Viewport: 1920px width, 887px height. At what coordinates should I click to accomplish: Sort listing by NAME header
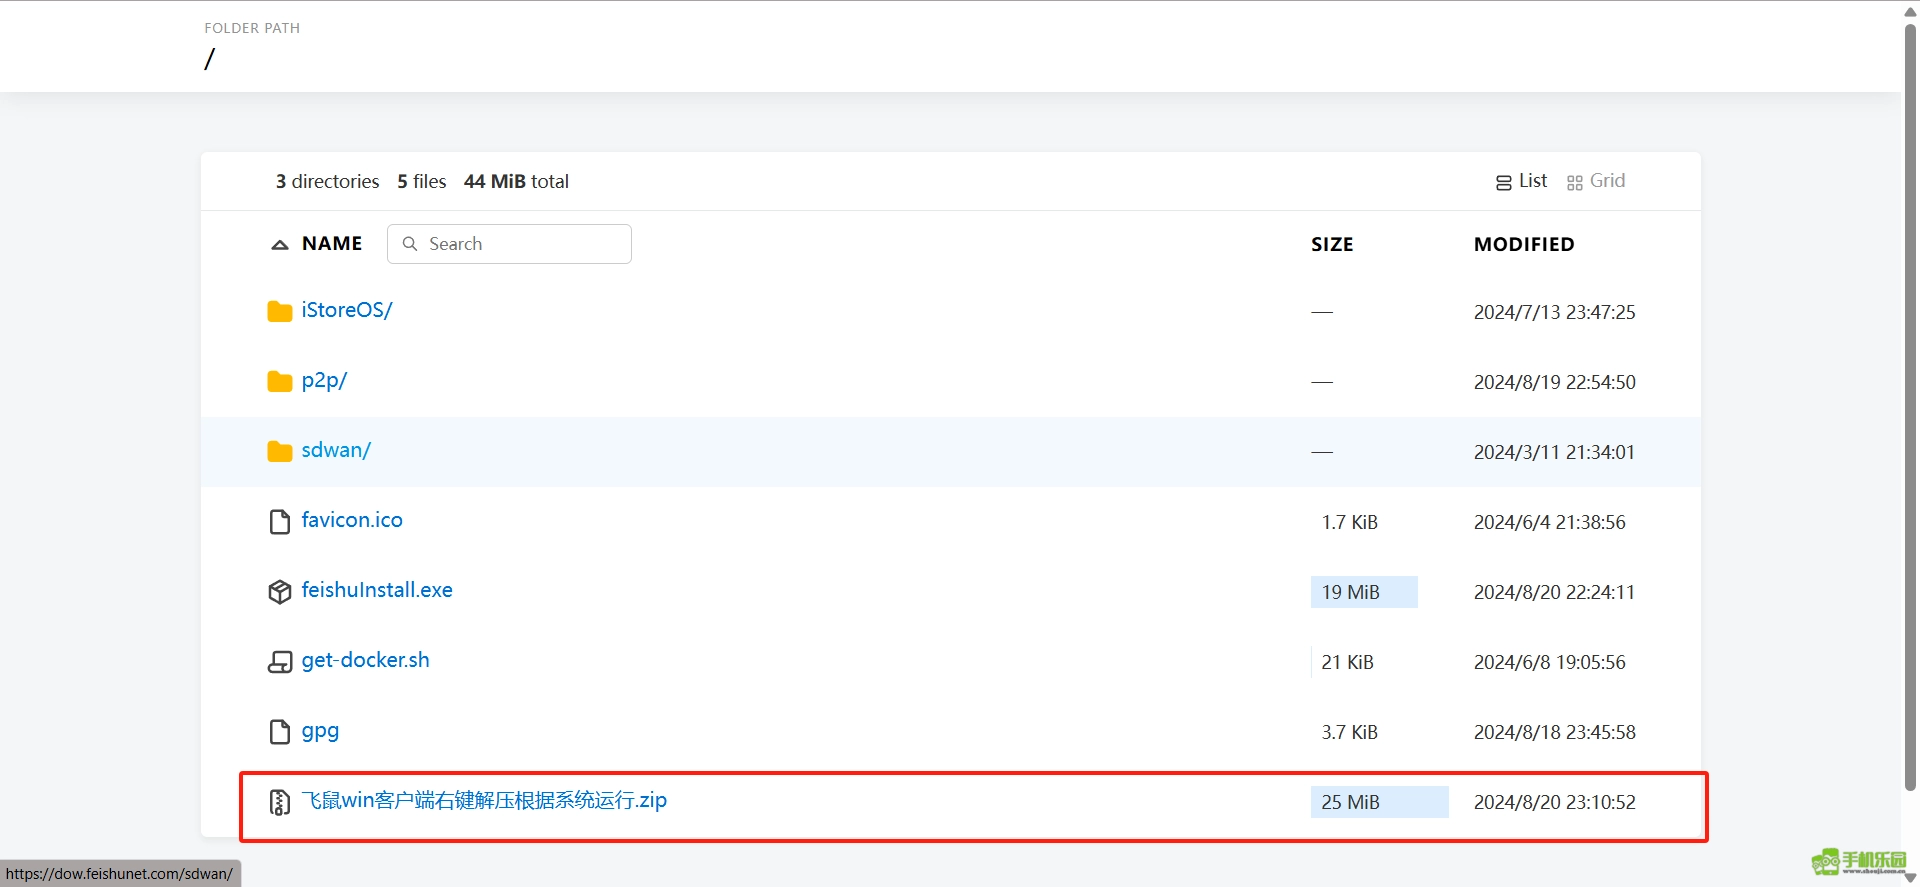click(332, 244)
